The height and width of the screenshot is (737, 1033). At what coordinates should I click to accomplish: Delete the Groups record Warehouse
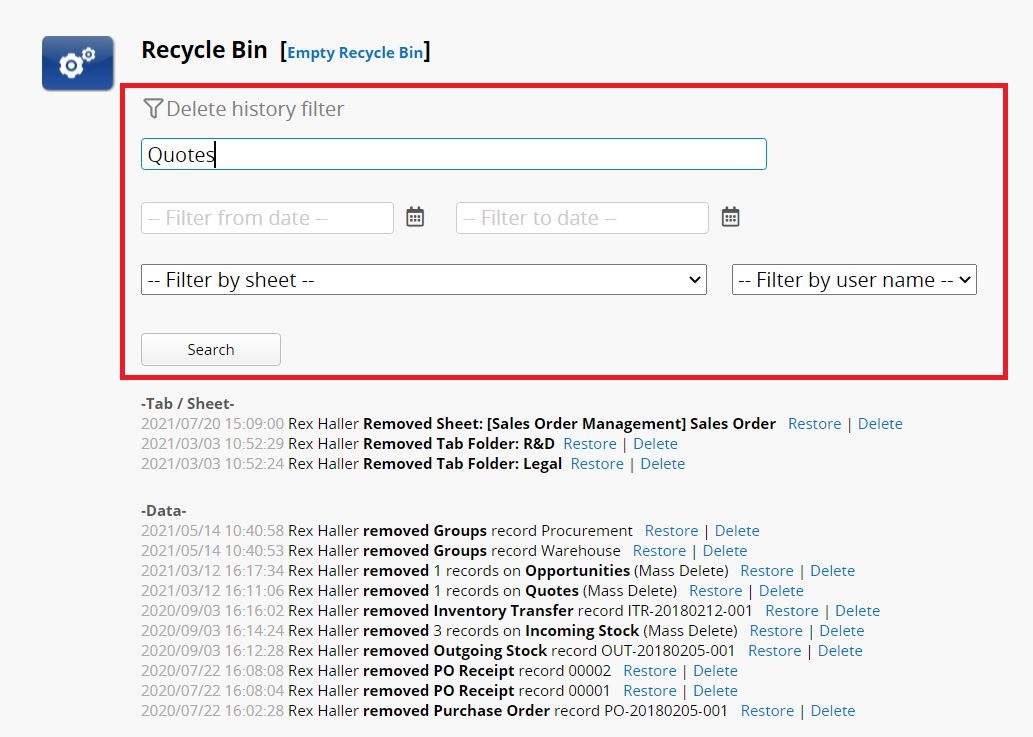(724, 550)
